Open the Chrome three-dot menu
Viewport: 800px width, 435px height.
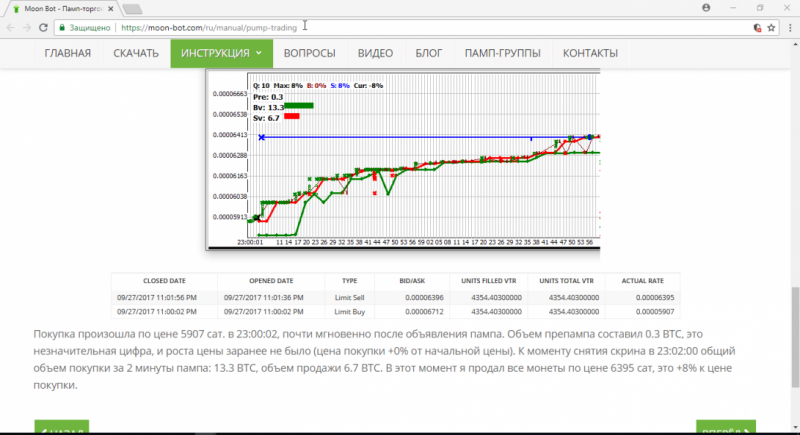[x=790, y=28]
